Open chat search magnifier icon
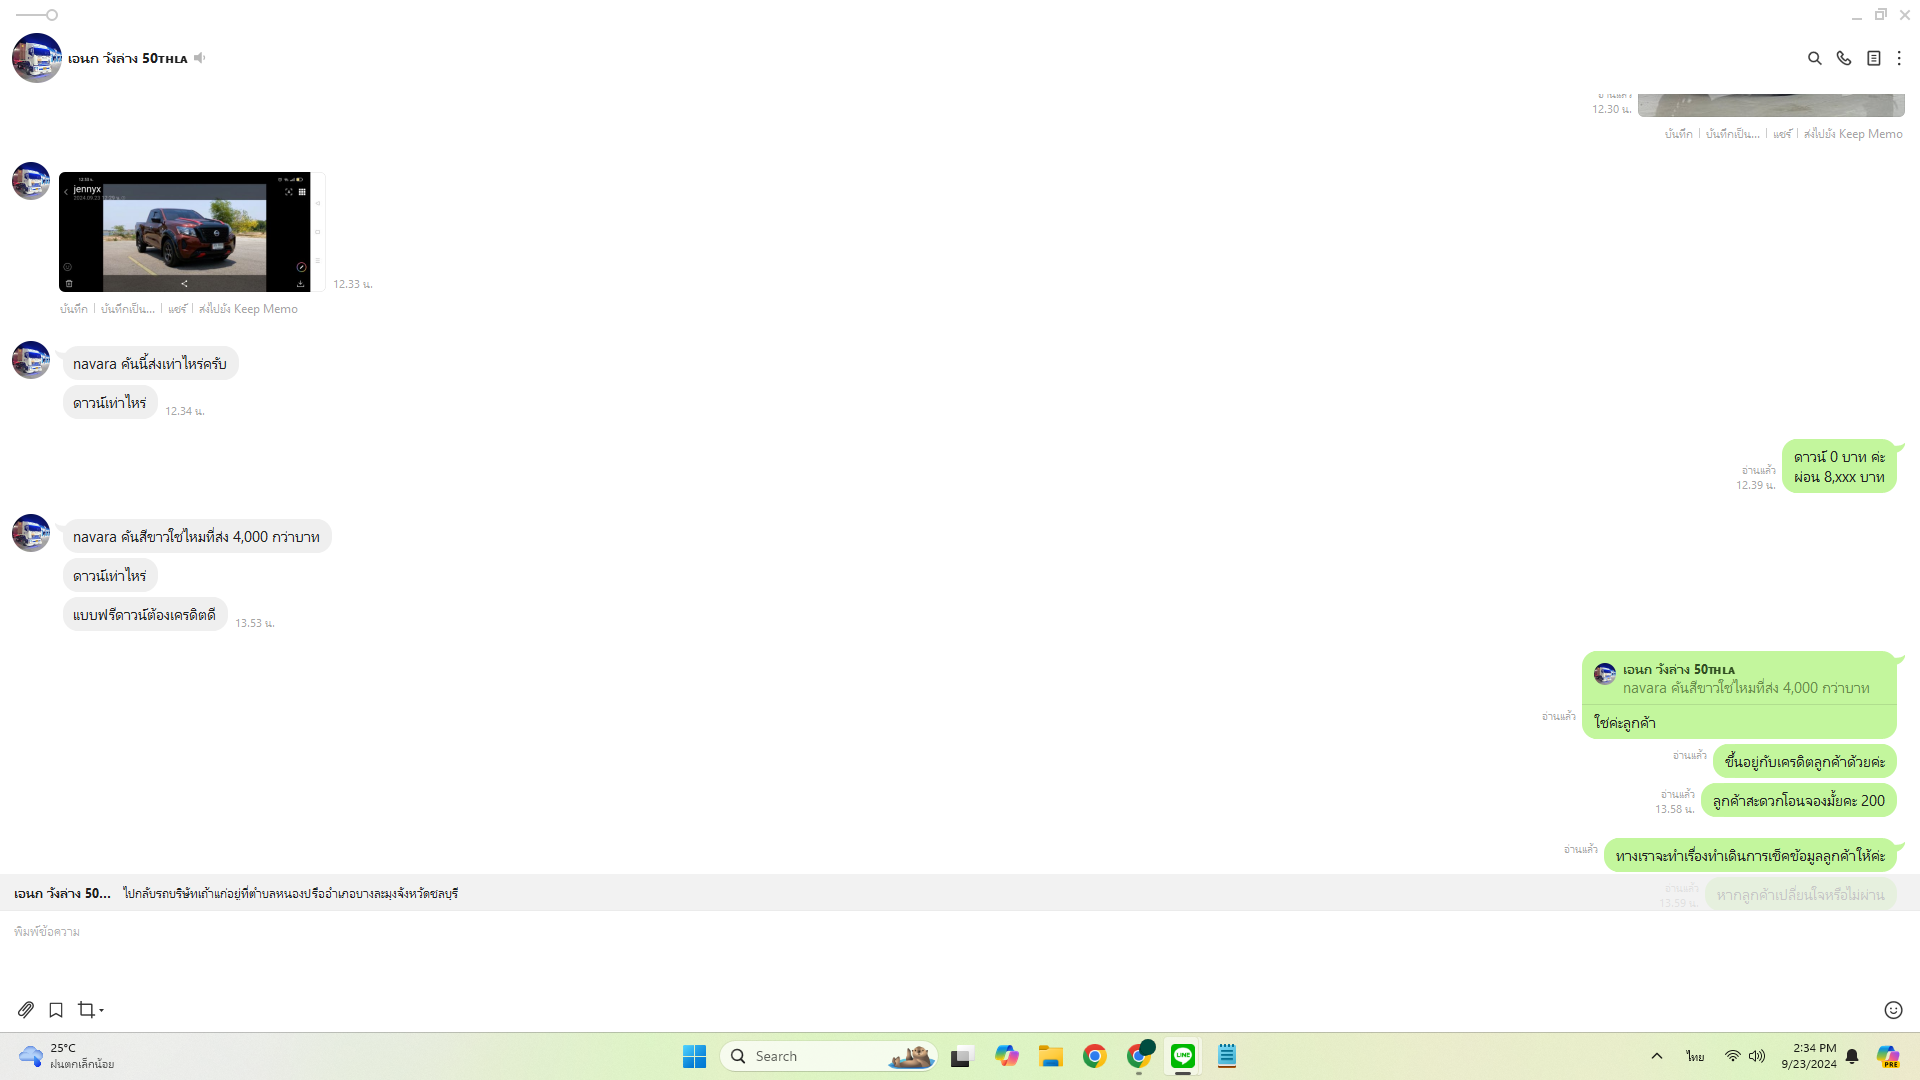Image resolution: width=1920 pixels, height=1080 pixels. [1814, 59]
